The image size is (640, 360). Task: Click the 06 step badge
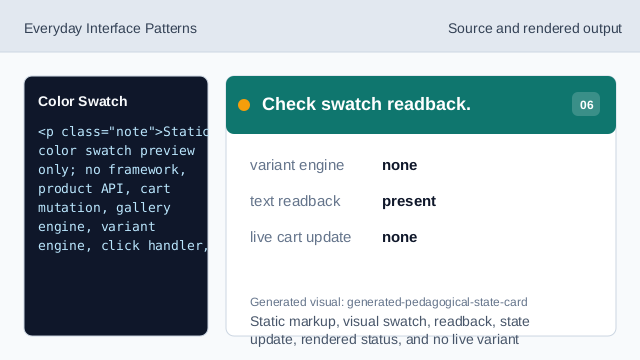pos(586,104)
